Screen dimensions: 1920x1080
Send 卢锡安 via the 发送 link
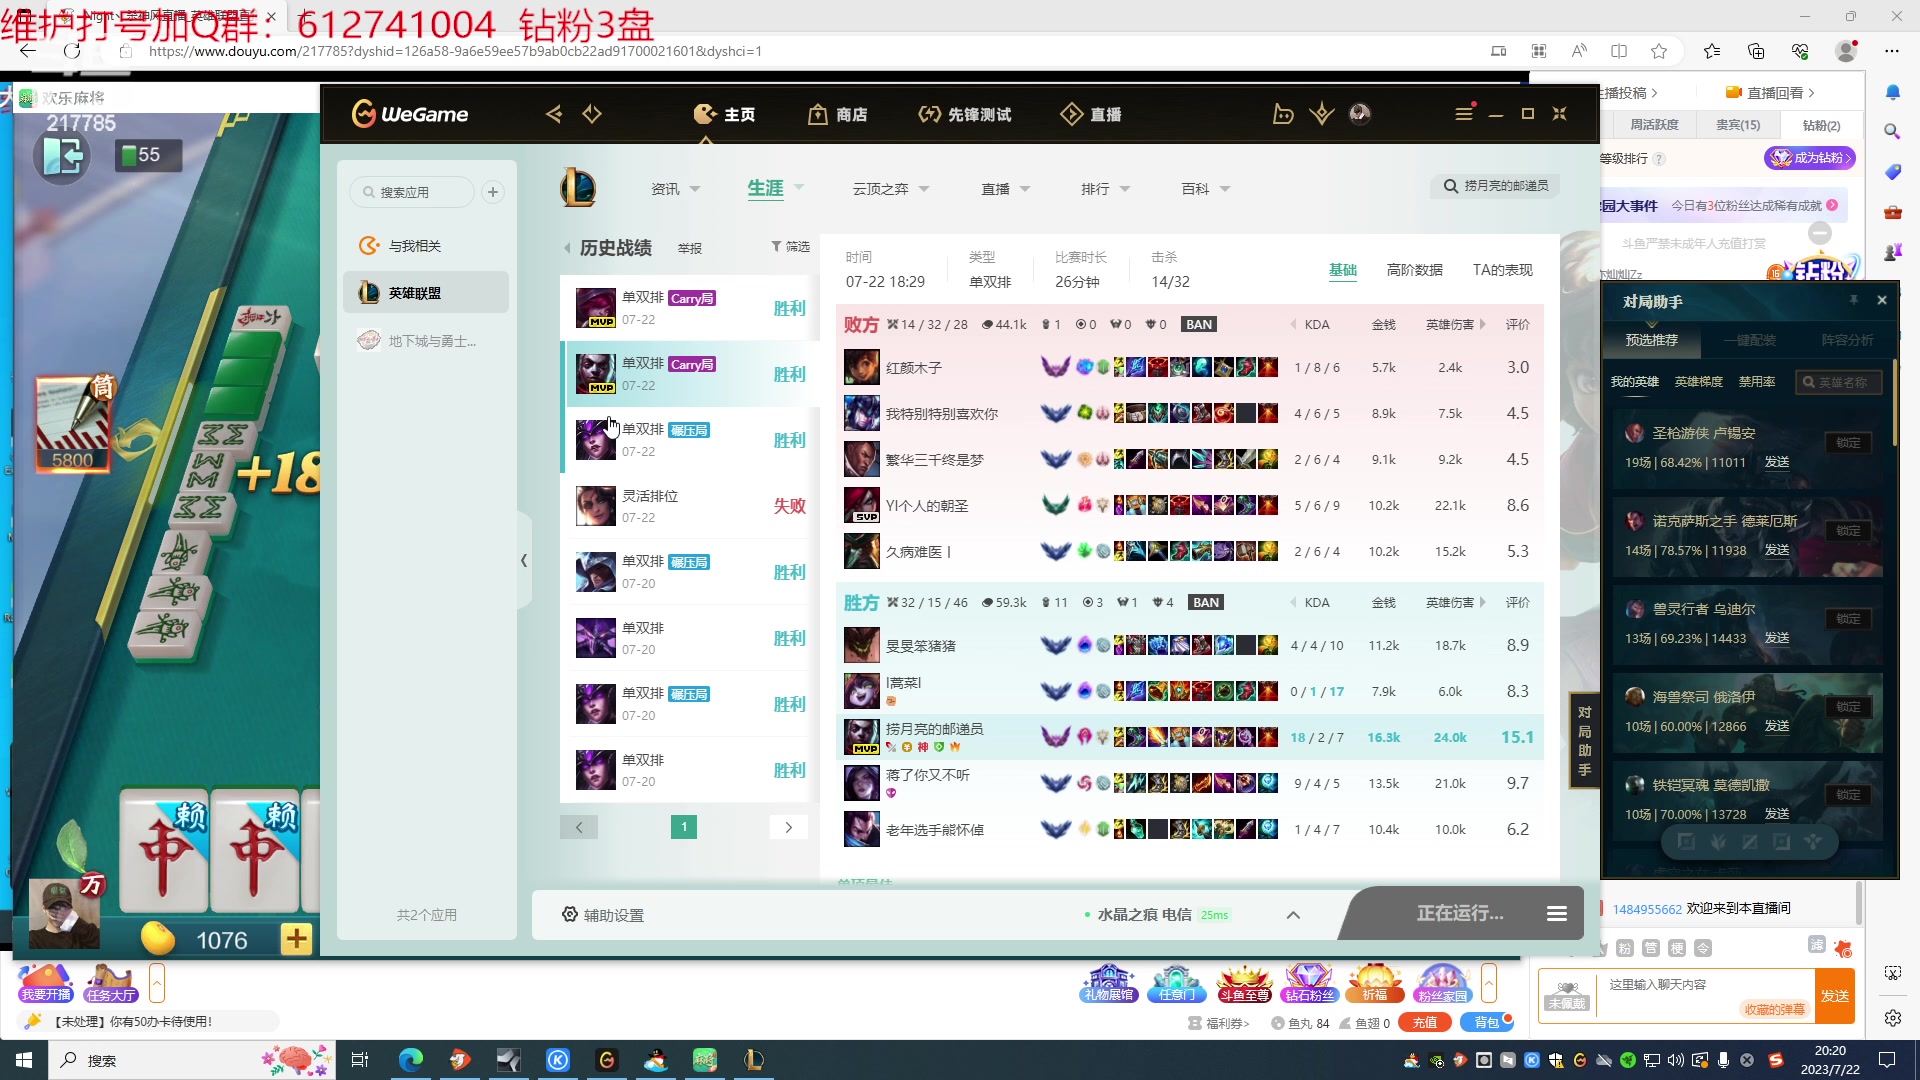[1777, 462]
